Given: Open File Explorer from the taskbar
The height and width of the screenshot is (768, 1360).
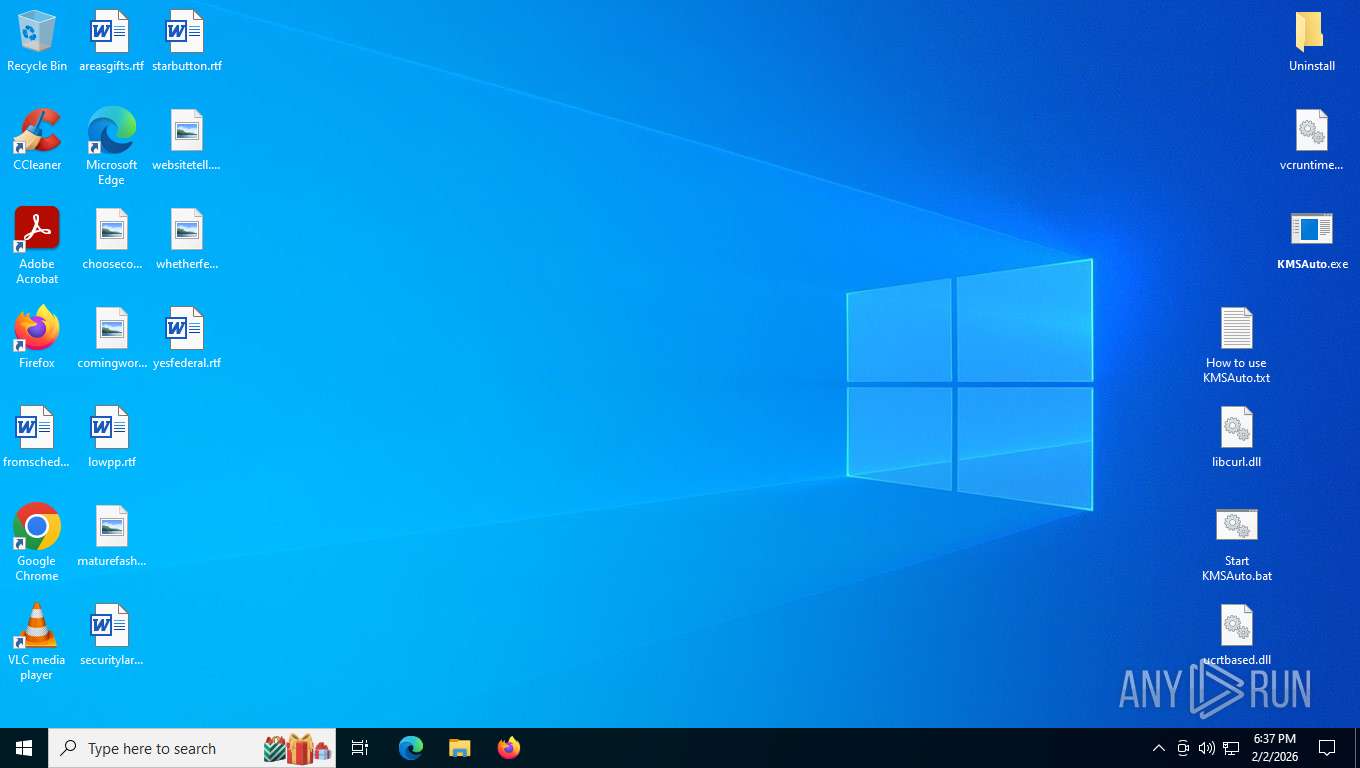Looking at the screenshot, I should coord(460,748).
